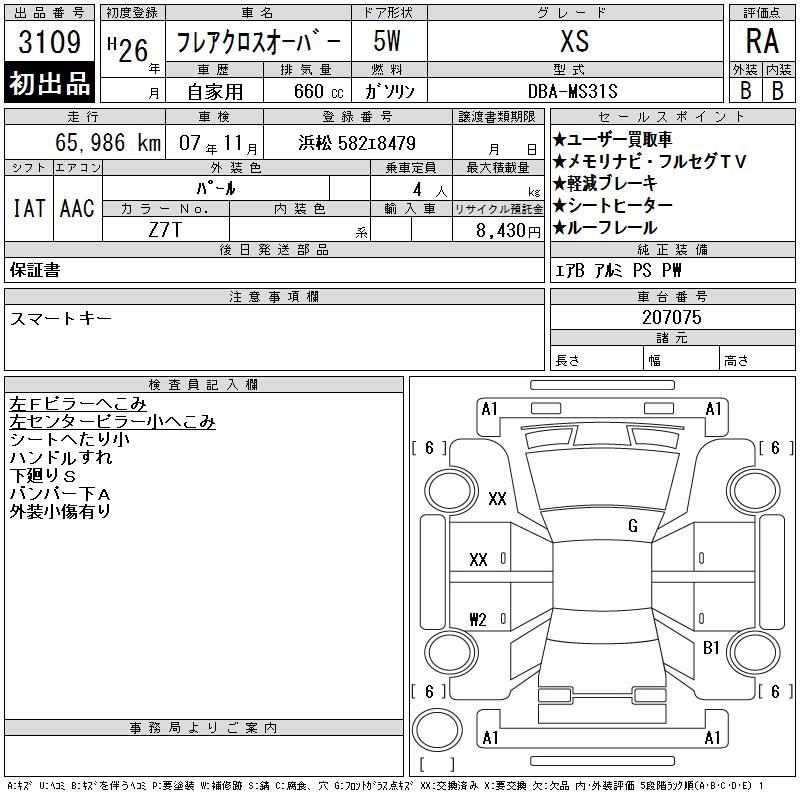The height and width of the screenshot is (800, 800).
Task: Select the 検査員記入欄 header
Action: [203, 385]
